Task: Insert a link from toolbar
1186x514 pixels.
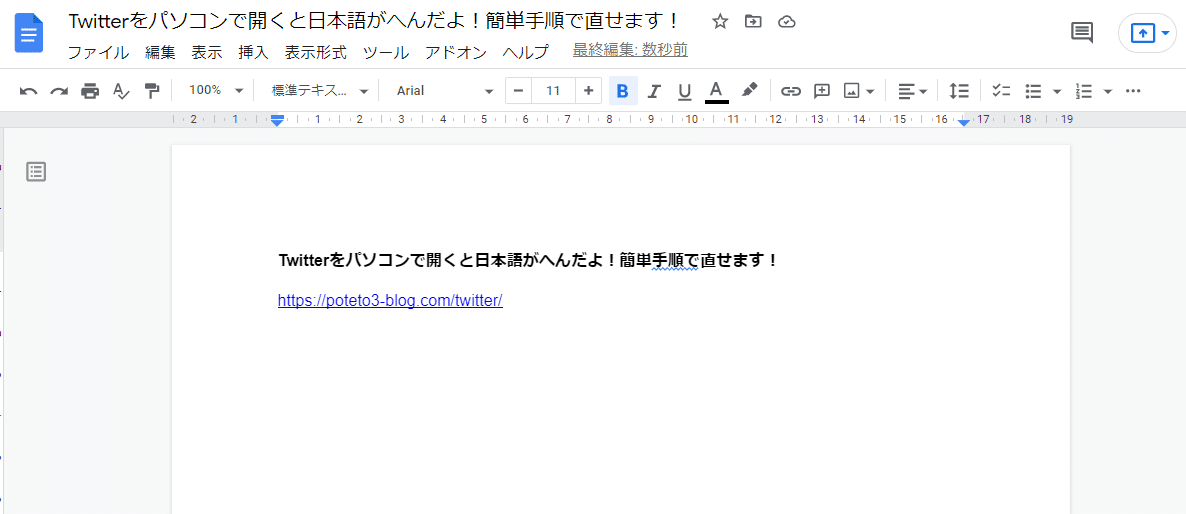Action: [x=790, y=91]
